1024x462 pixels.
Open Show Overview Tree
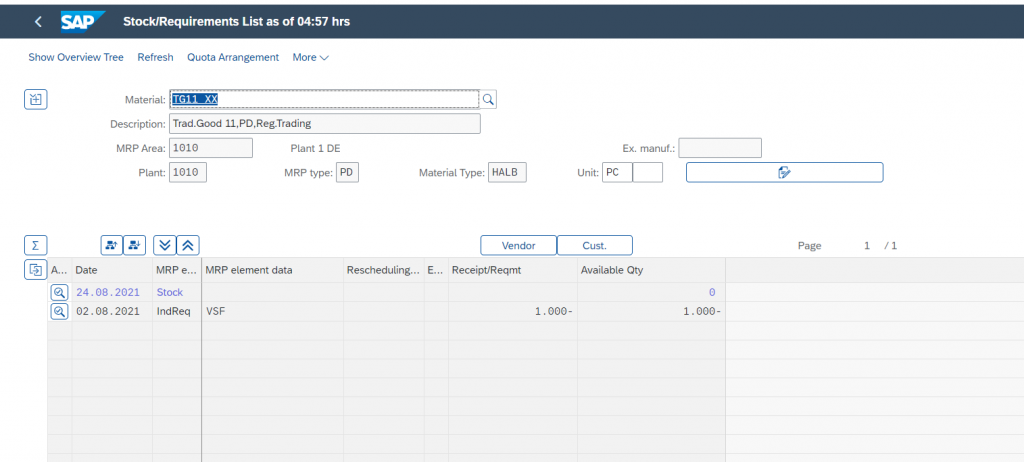pyautogui.click(x=76, y=58)
